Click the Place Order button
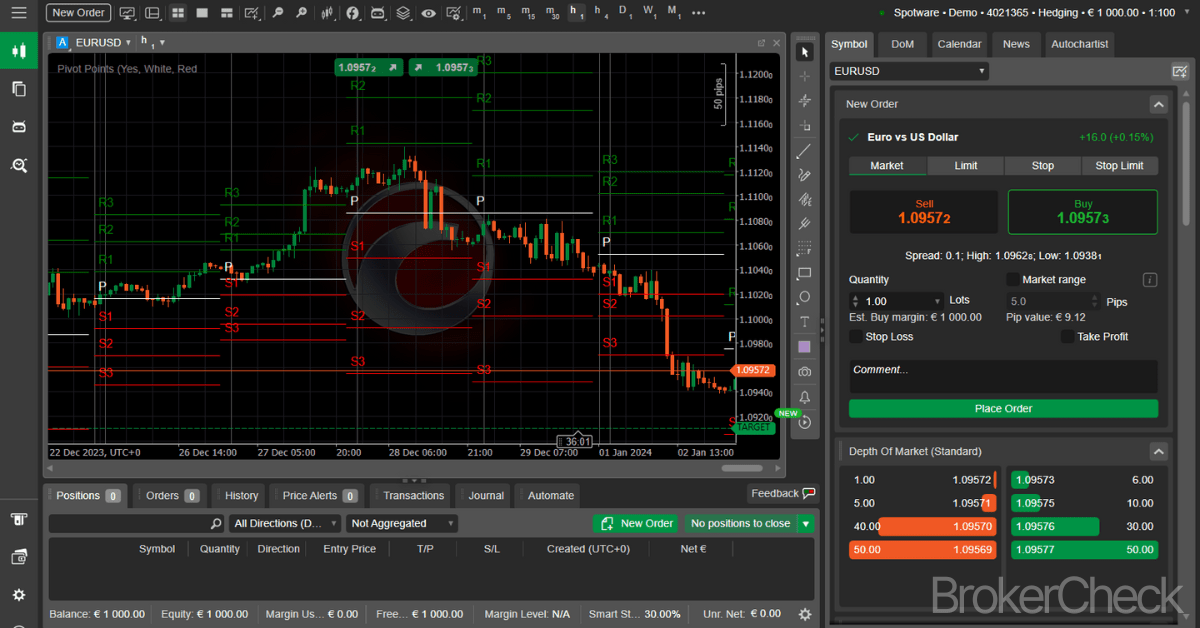The width and height of the screenshot is (1200, 628). click(x=1003, y=408)
